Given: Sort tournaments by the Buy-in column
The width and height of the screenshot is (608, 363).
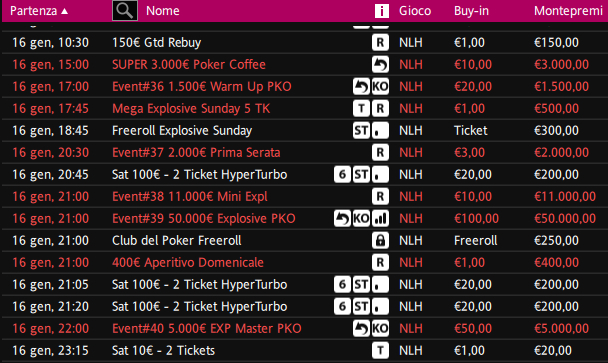Looking at the screenshot, I should tap(471, 11).
